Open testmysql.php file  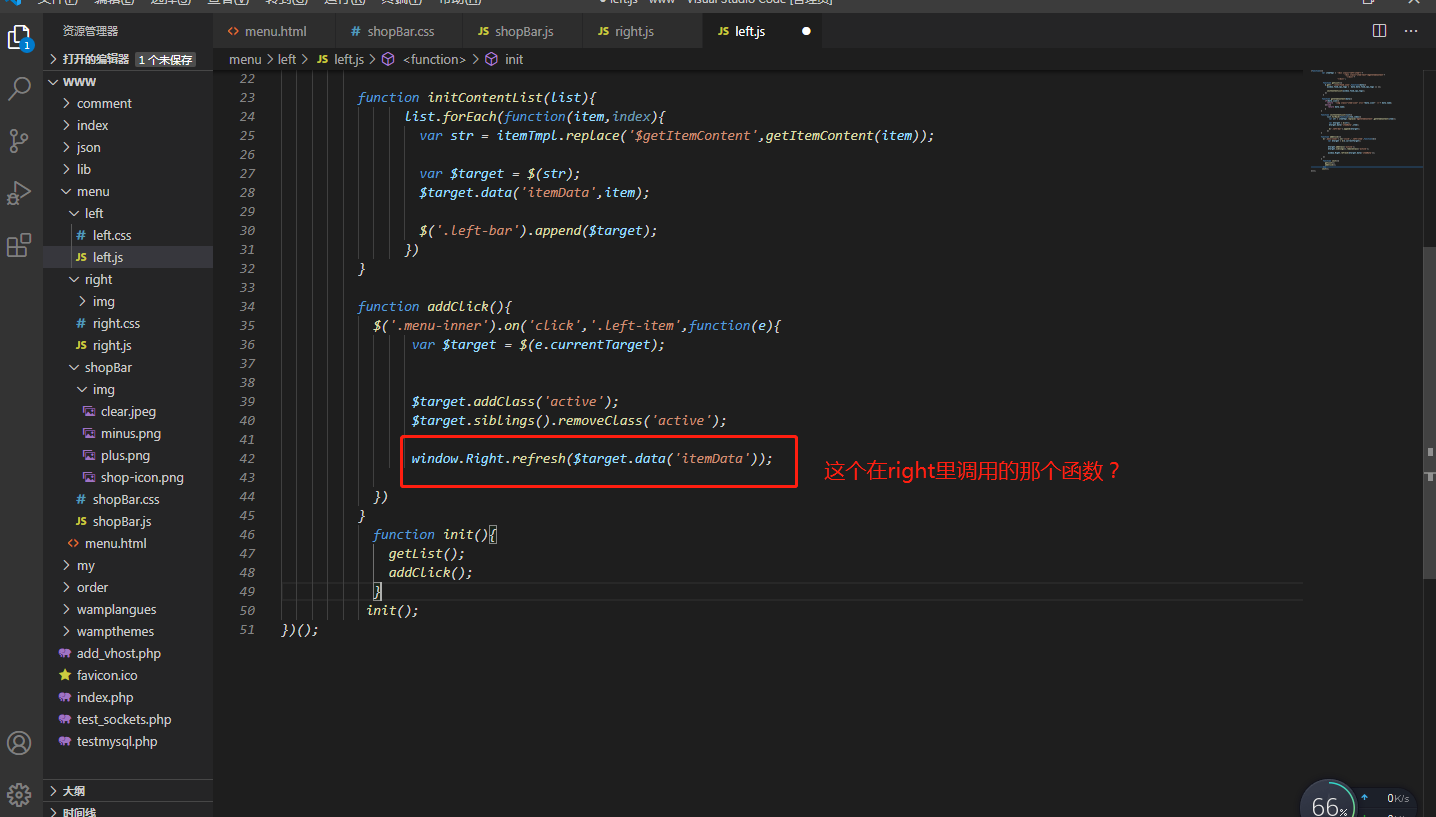point(128,741)
